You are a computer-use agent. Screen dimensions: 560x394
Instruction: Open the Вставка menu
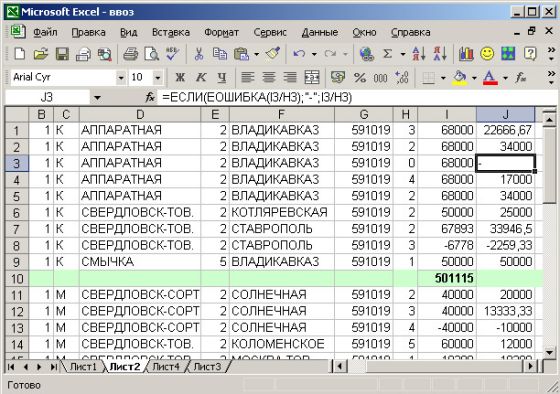171,32
